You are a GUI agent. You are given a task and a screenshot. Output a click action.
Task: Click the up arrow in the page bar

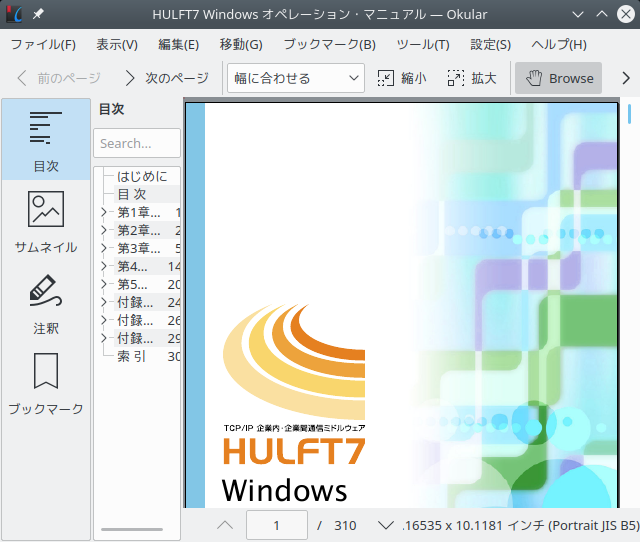225,525
